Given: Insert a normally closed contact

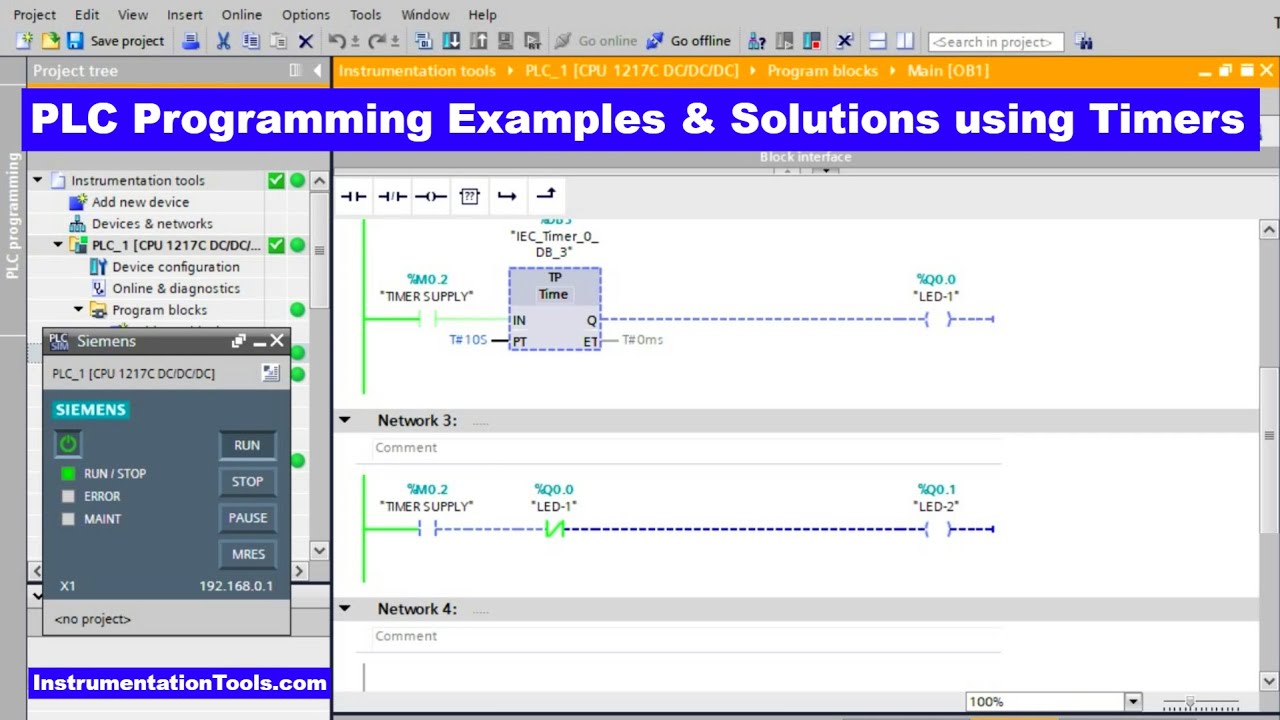Looking at the screenshot, I should (392, 196).
